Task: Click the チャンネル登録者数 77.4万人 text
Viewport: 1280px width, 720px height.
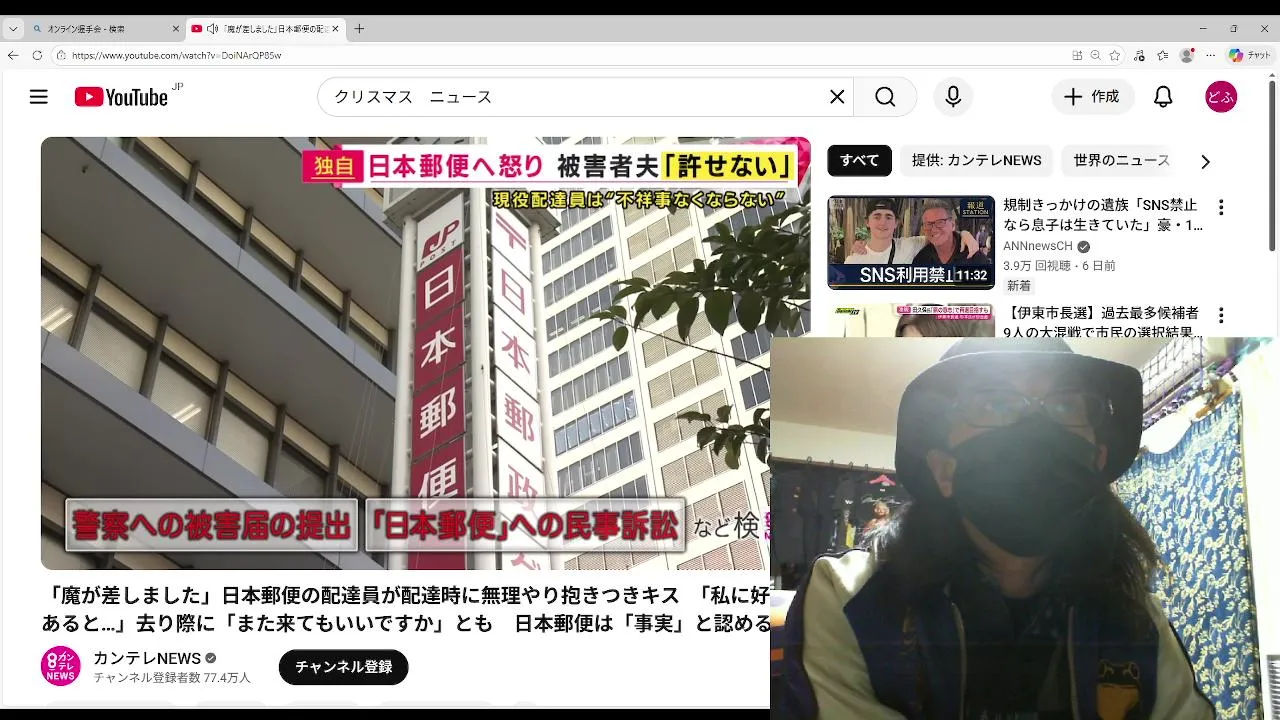Action: tap(172, 678)
